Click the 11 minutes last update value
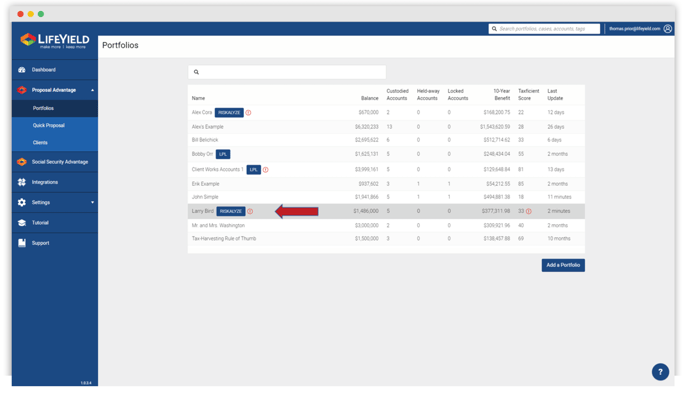The height and width of the screenshot is (397, 688). [x=559, y=197]
